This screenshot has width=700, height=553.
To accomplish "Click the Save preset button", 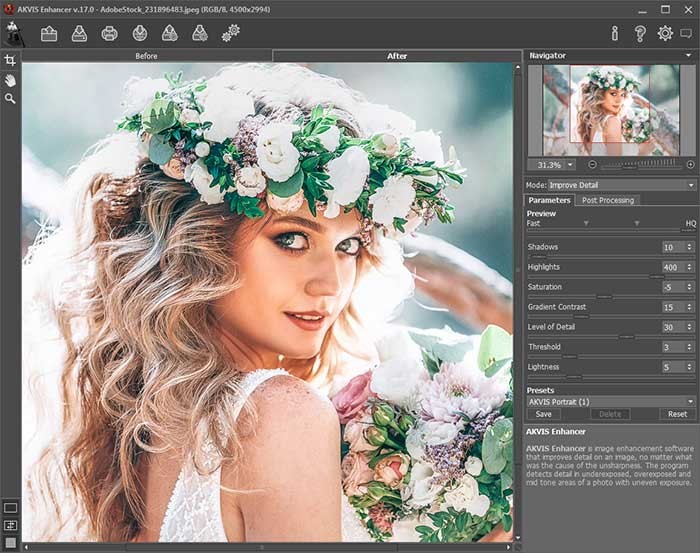I will pos(543,414).
